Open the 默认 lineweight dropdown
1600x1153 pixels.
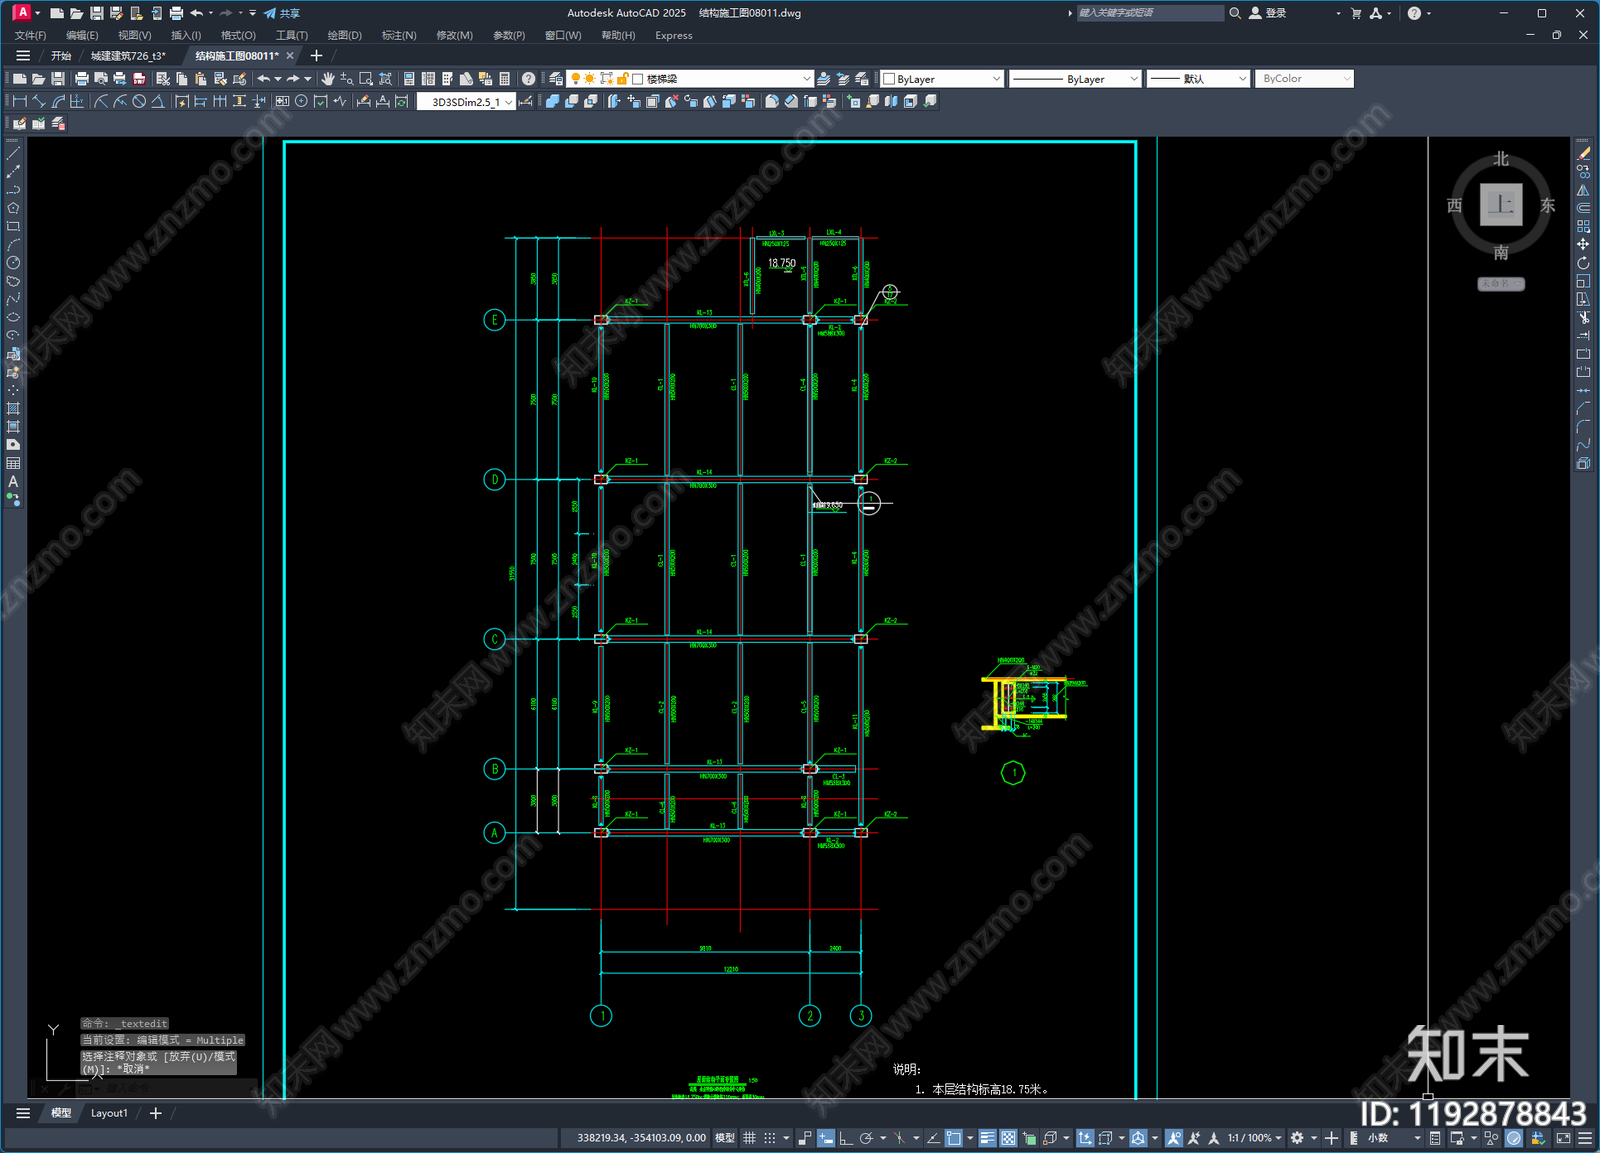point(1198,78)
